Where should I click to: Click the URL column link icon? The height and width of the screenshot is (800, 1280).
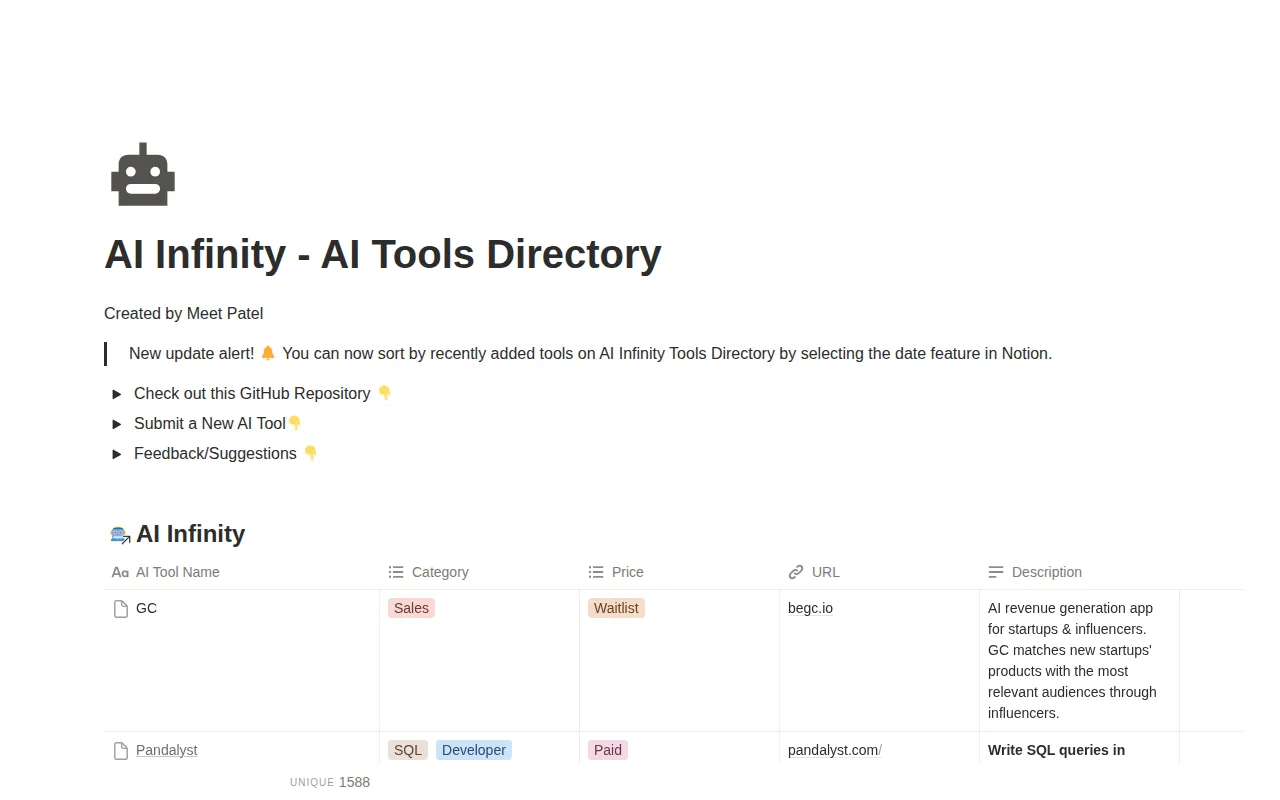[x=796, y=573]
